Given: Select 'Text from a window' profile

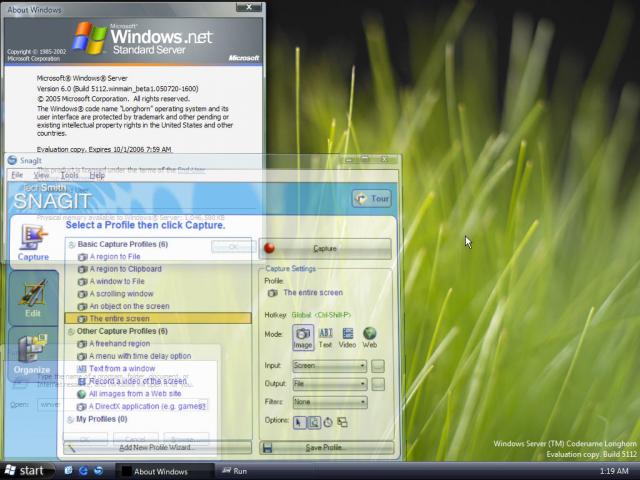Looking at the screenshot, I should click(x=122, y=369).
